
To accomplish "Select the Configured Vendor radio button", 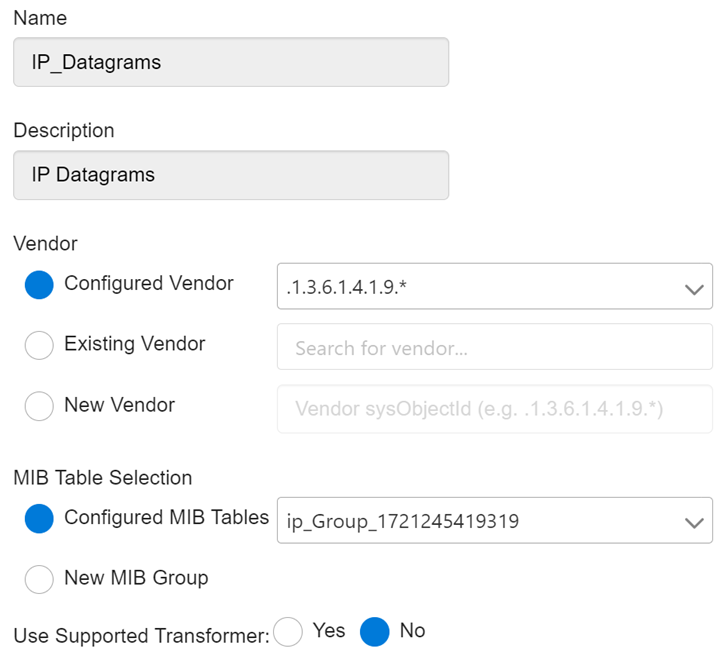I will [x=39, y=285].
